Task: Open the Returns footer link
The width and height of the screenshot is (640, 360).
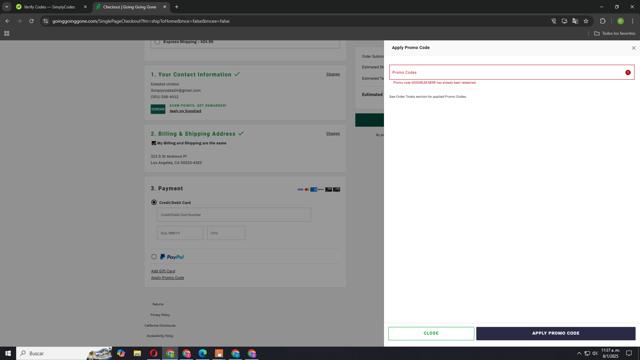Action: coord(158,304)
